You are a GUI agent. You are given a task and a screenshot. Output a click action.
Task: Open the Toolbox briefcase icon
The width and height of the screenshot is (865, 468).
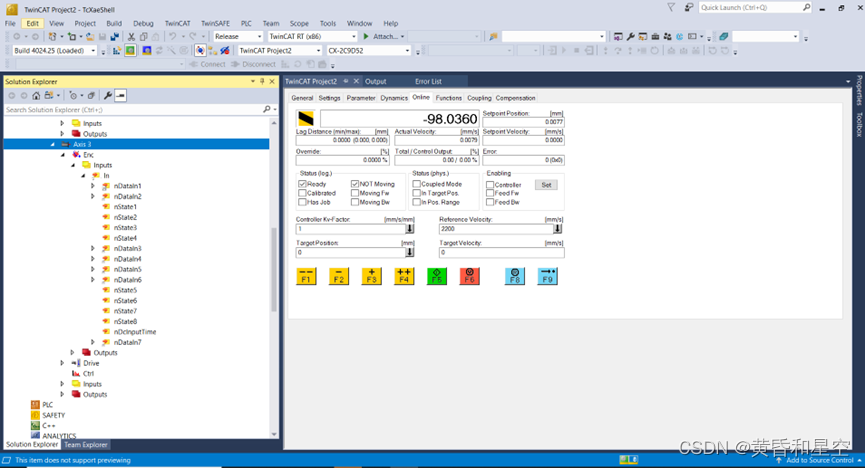pyautogui.click(x=655, y=36)
